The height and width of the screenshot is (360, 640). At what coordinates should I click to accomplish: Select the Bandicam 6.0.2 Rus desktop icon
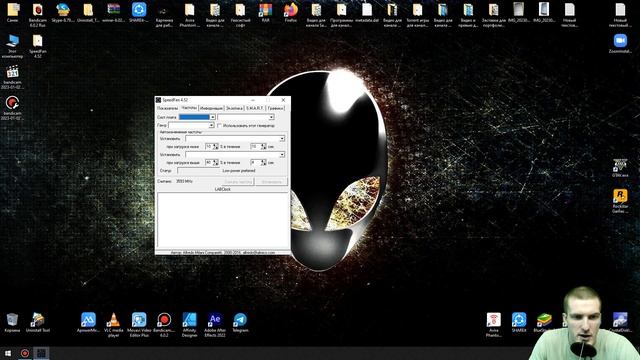(x=38, y=14)
